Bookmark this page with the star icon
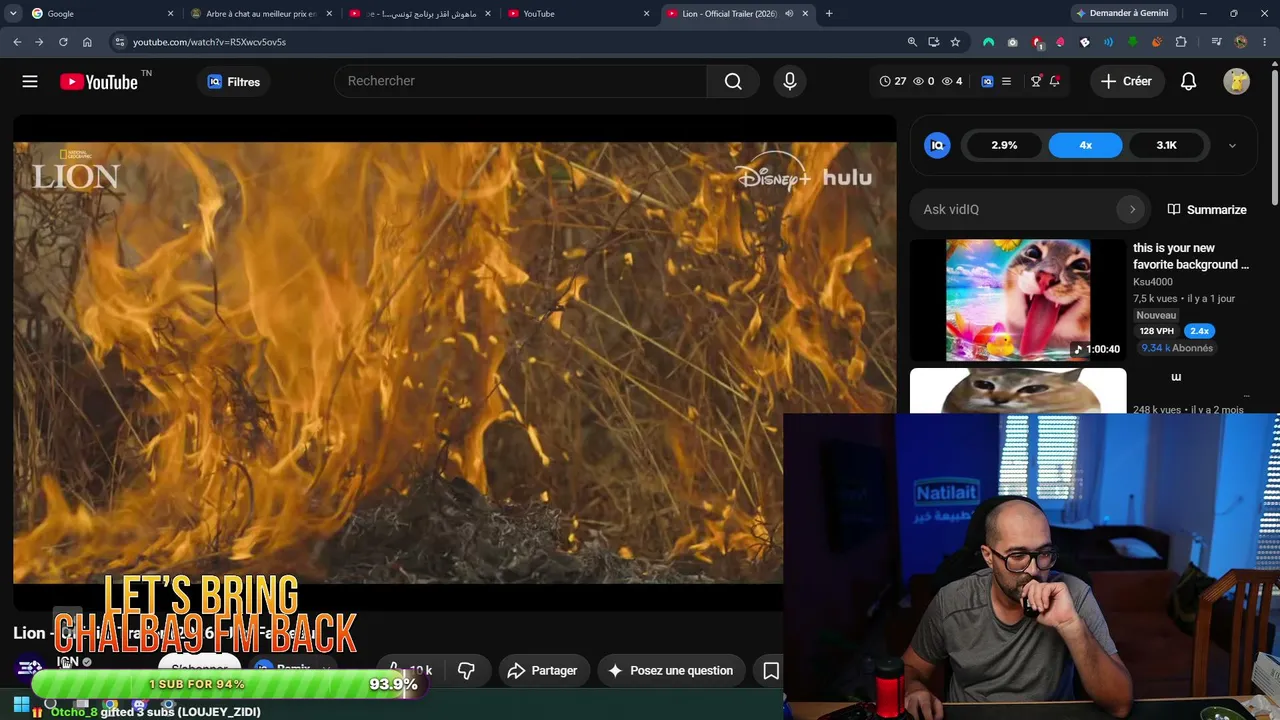This screenshot has height=720, width=1280. click(x=955, y=42)
